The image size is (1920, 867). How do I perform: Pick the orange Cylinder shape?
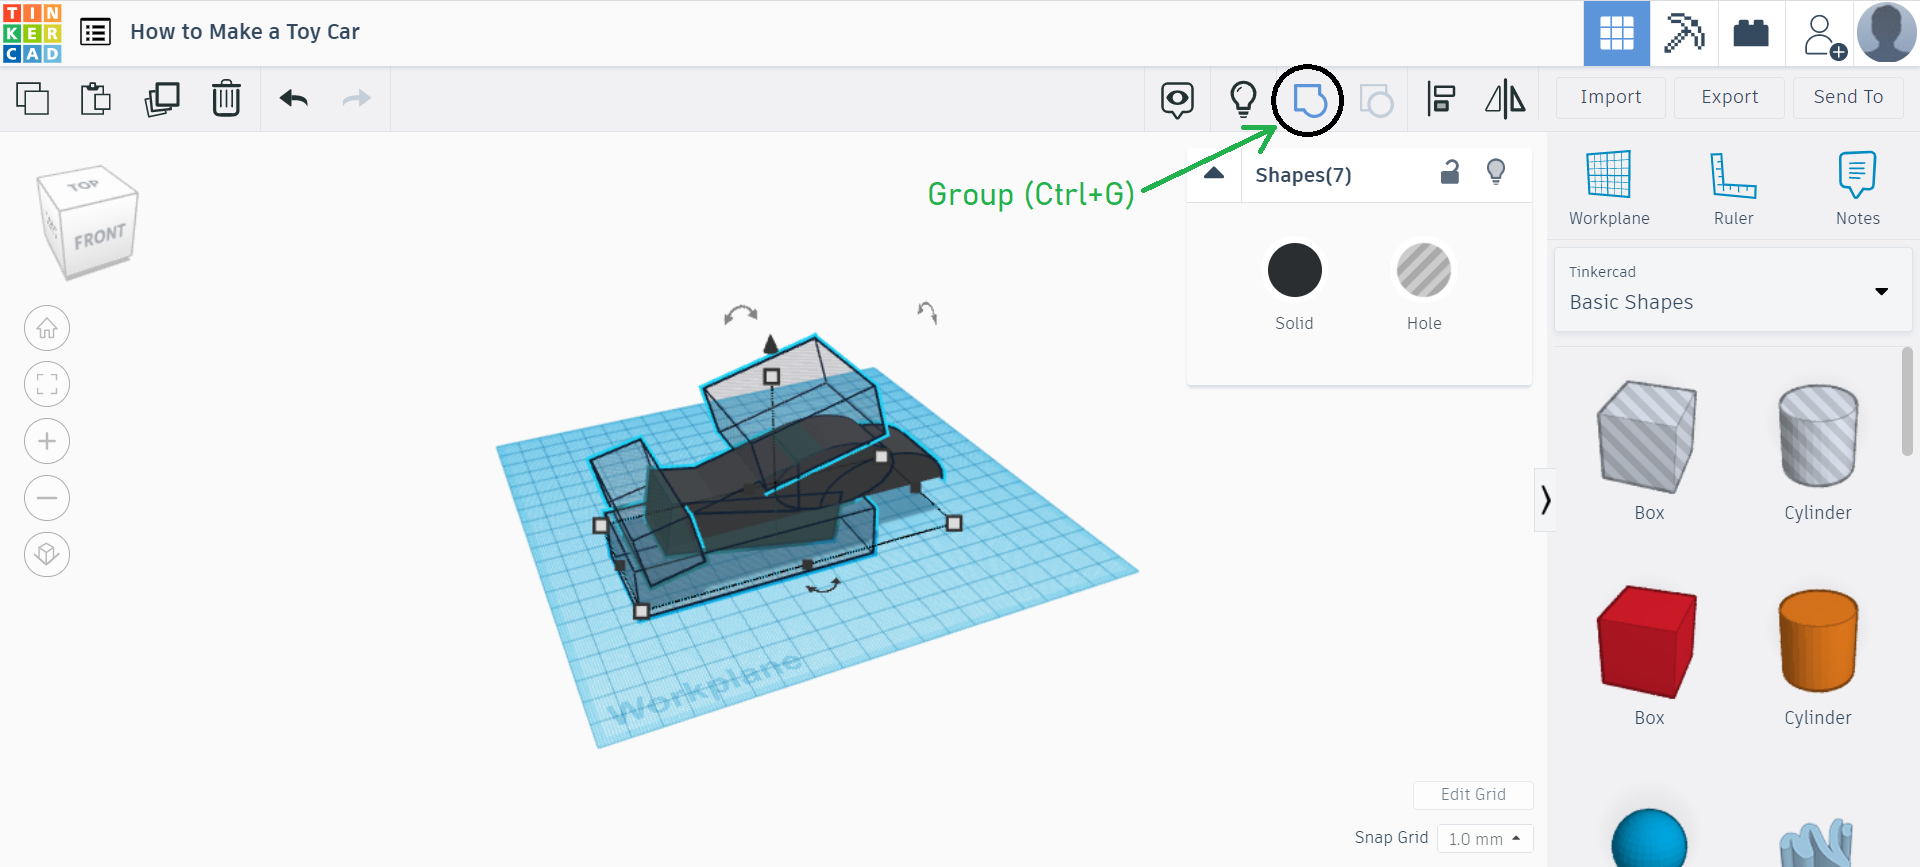tap(1818, 642)
